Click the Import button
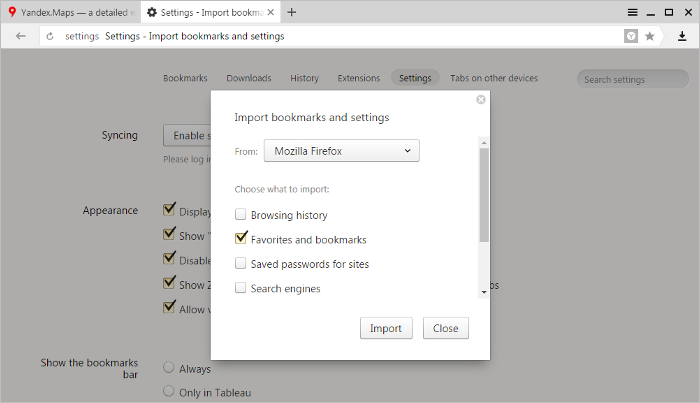 click(386, 328)
